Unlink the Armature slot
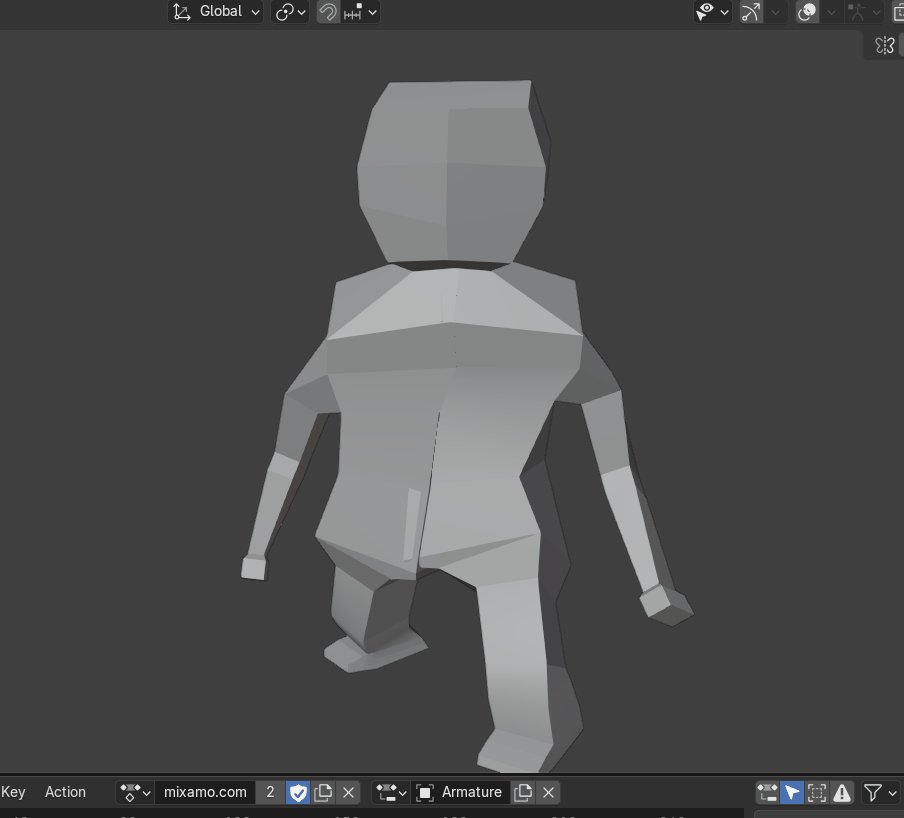Screen dimensions: 904x818 click(548, 792)
